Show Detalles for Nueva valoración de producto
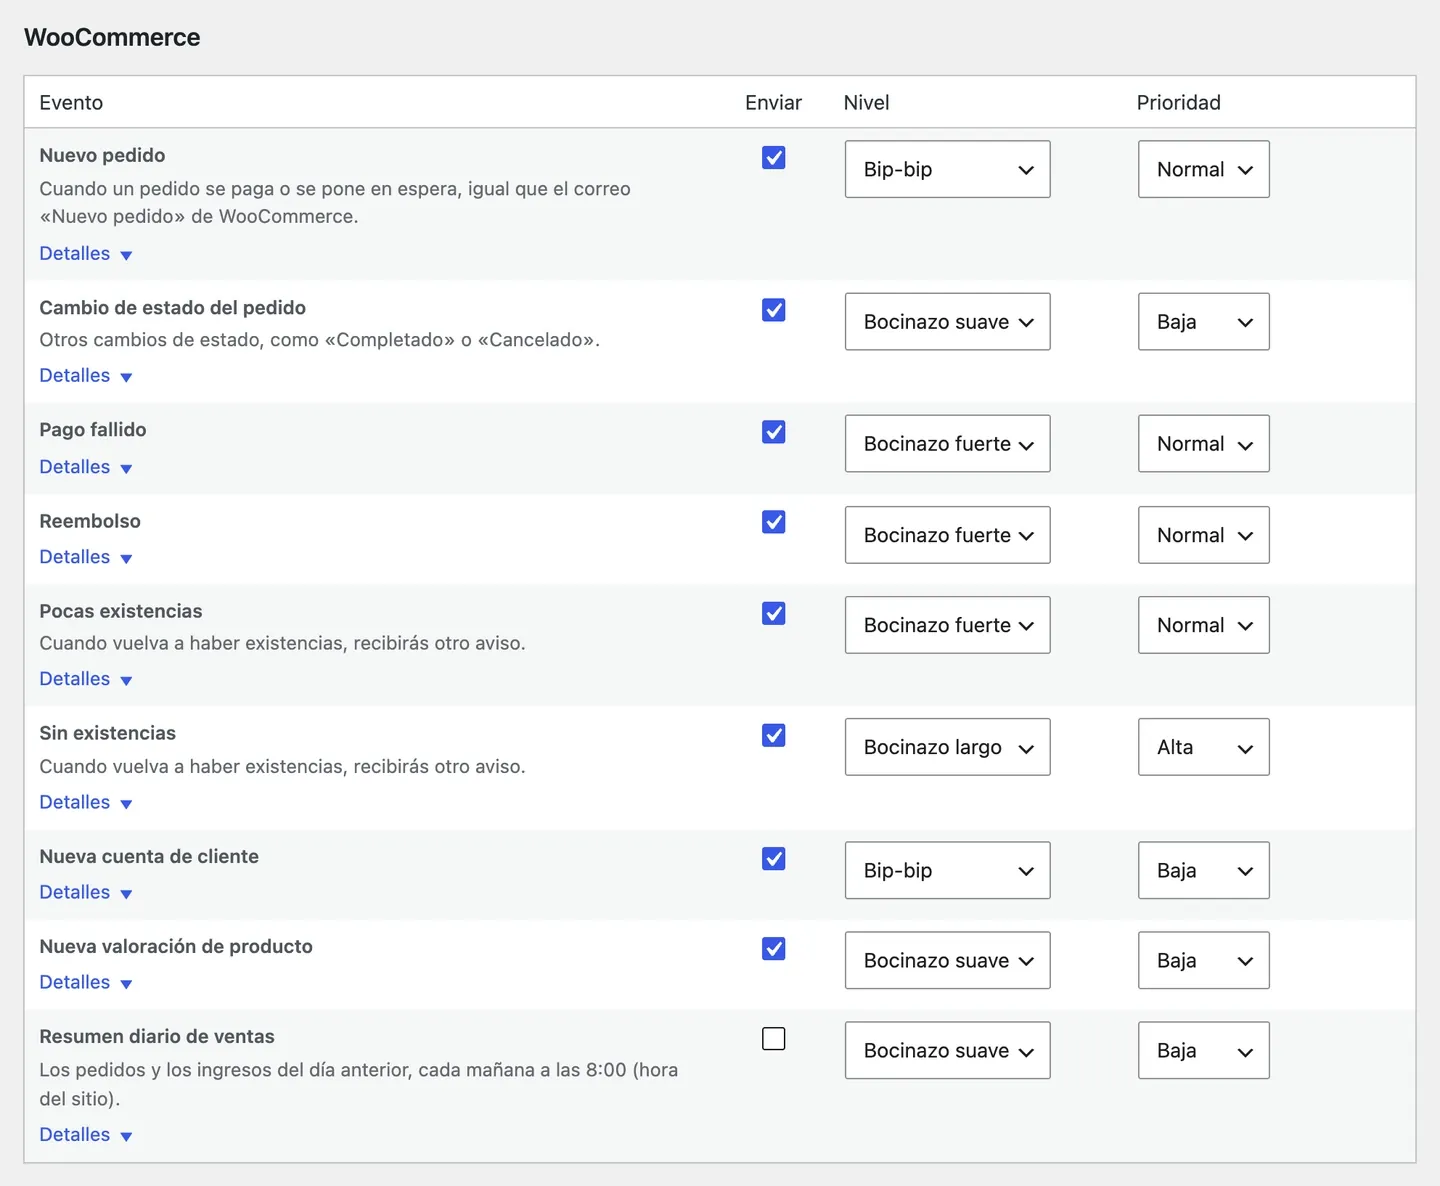1440x1186 pixels. coord(86,983)
